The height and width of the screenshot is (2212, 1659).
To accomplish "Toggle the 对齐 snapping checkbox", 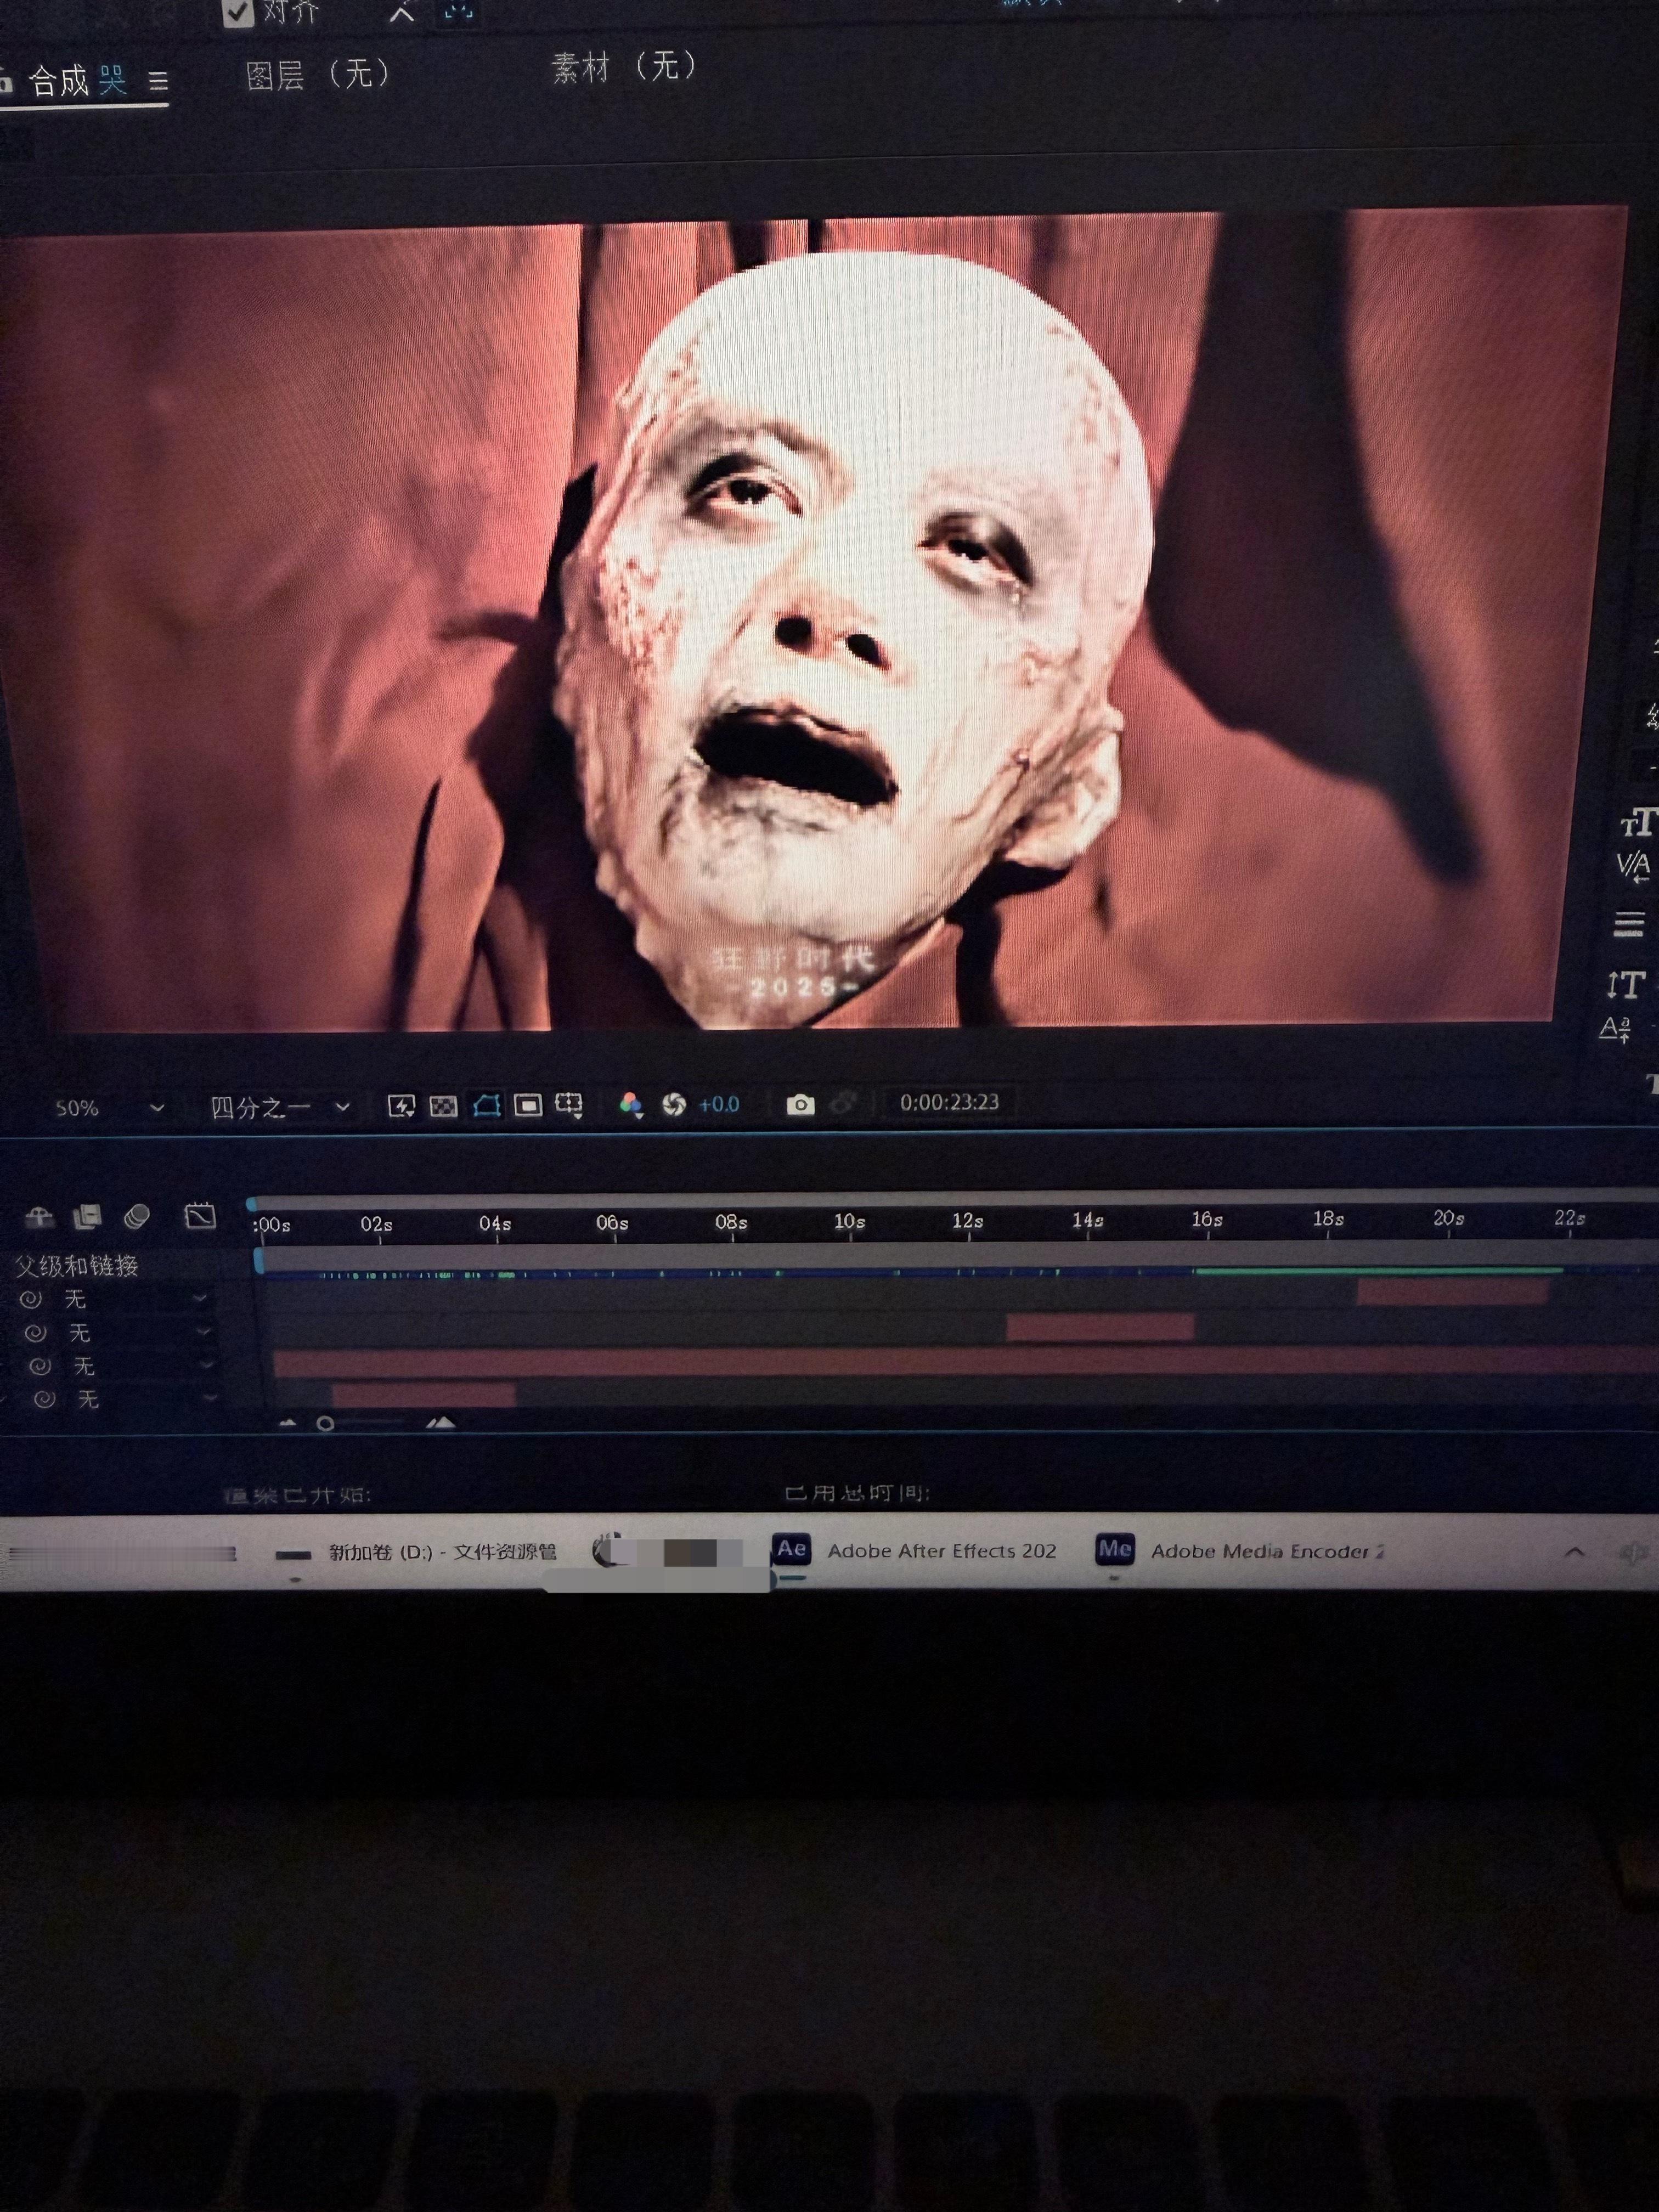I will [x=238, y=13].
